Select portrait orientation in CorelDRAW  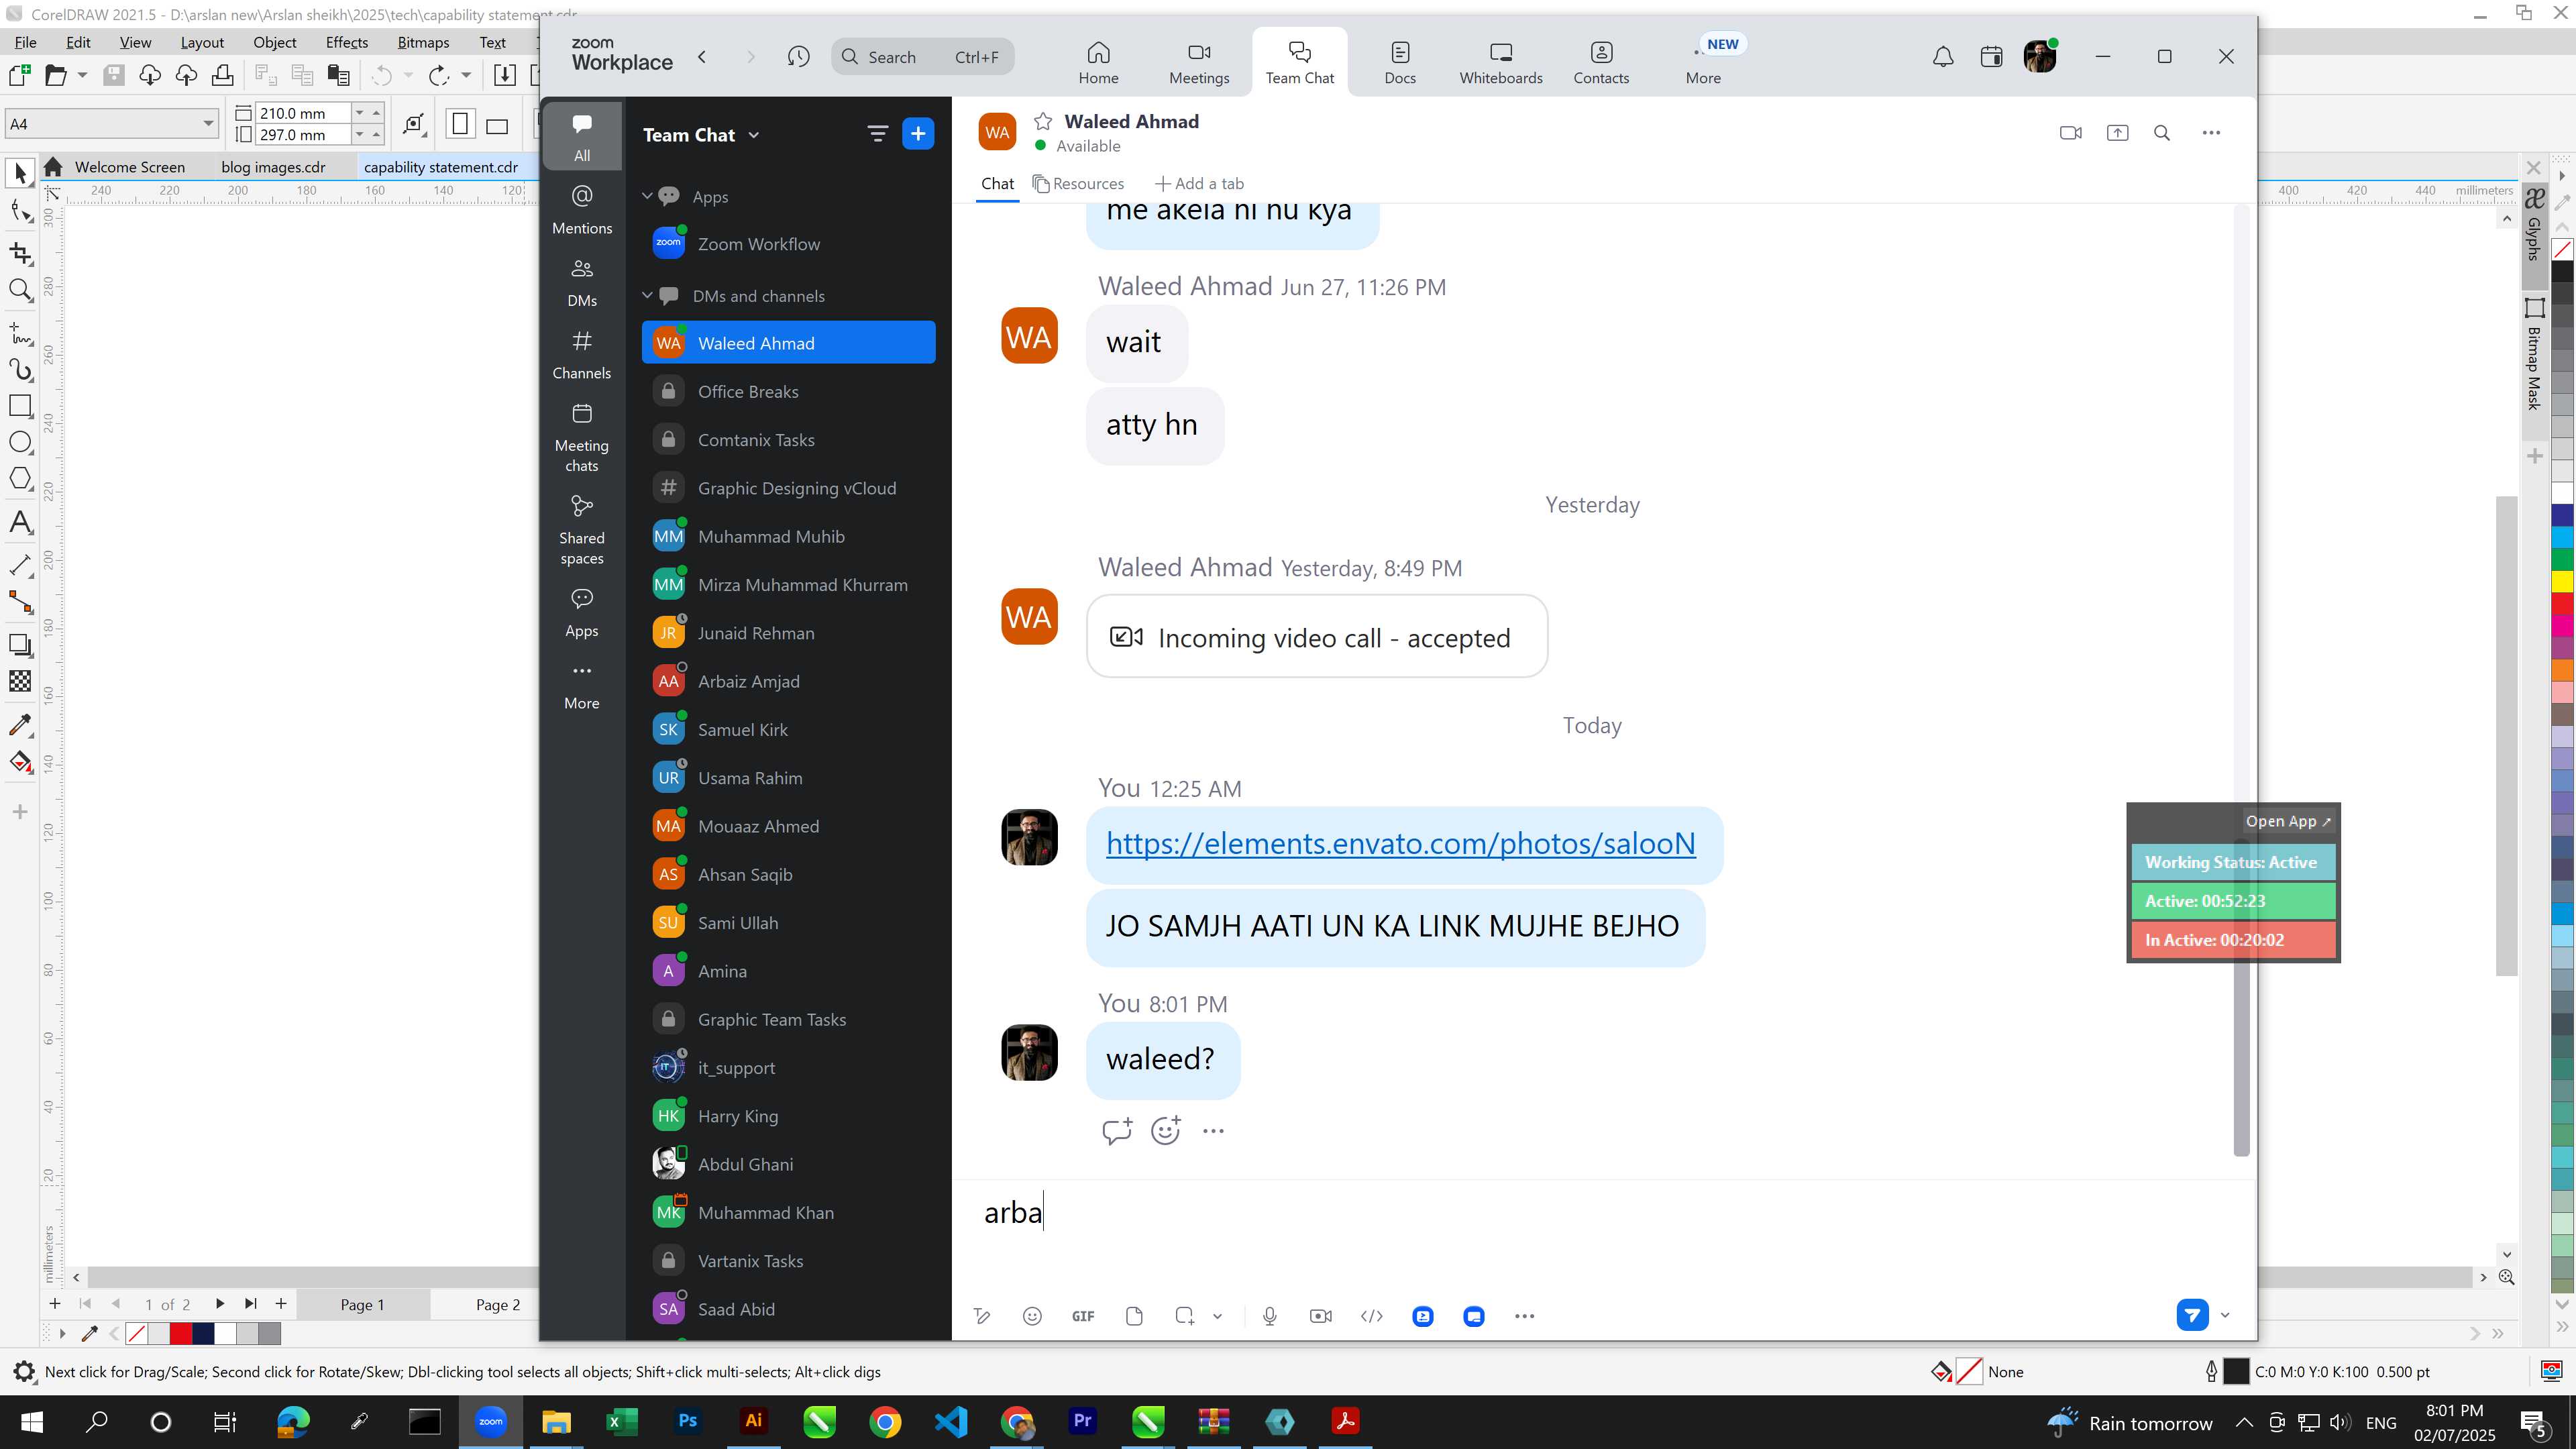click(460, 124)
